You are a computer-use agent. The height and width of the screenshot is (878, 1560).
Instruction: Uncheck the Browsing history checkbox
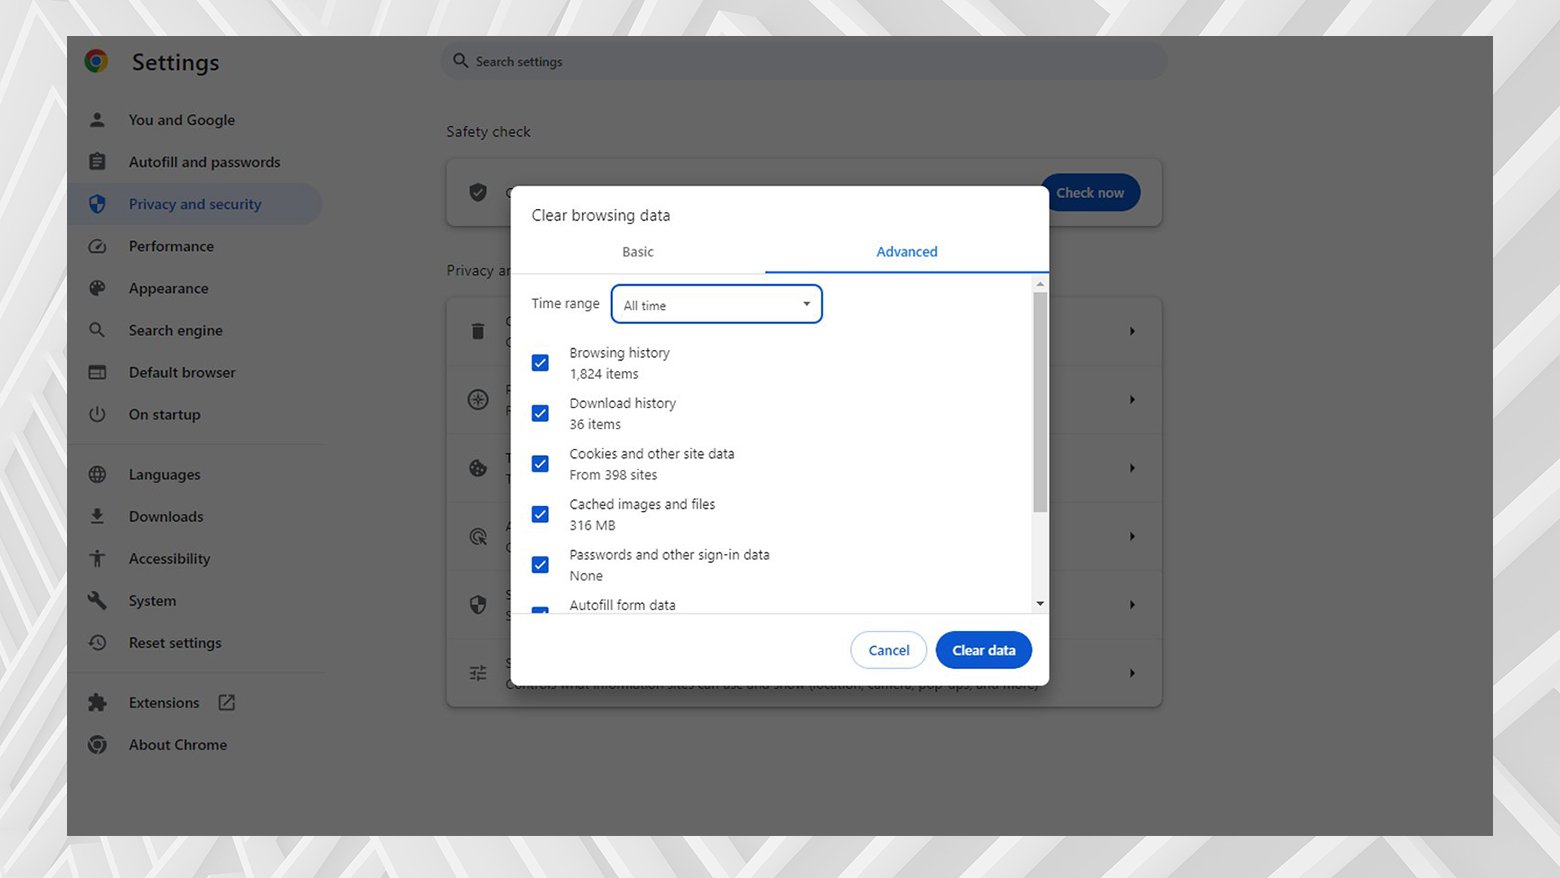pyautogui.click(x=540, y=362)
